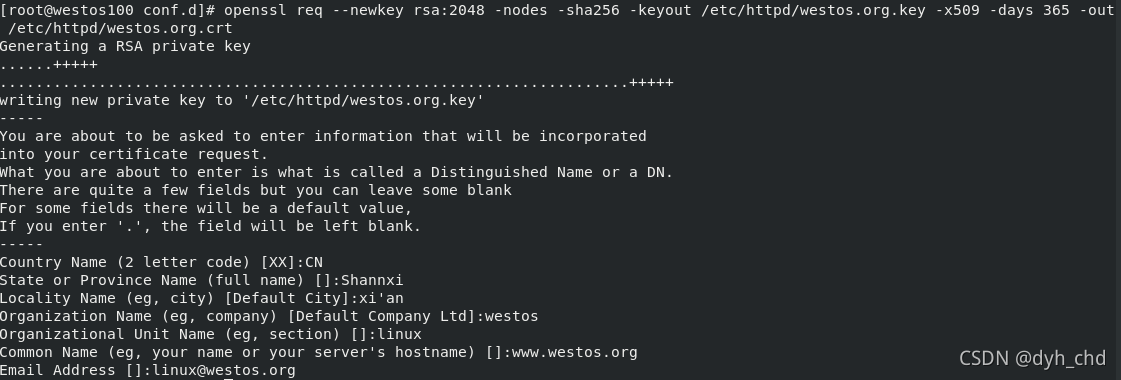
Task: Click the /etc/httpd/westos.org.crt output path
Action: [120, 29]
